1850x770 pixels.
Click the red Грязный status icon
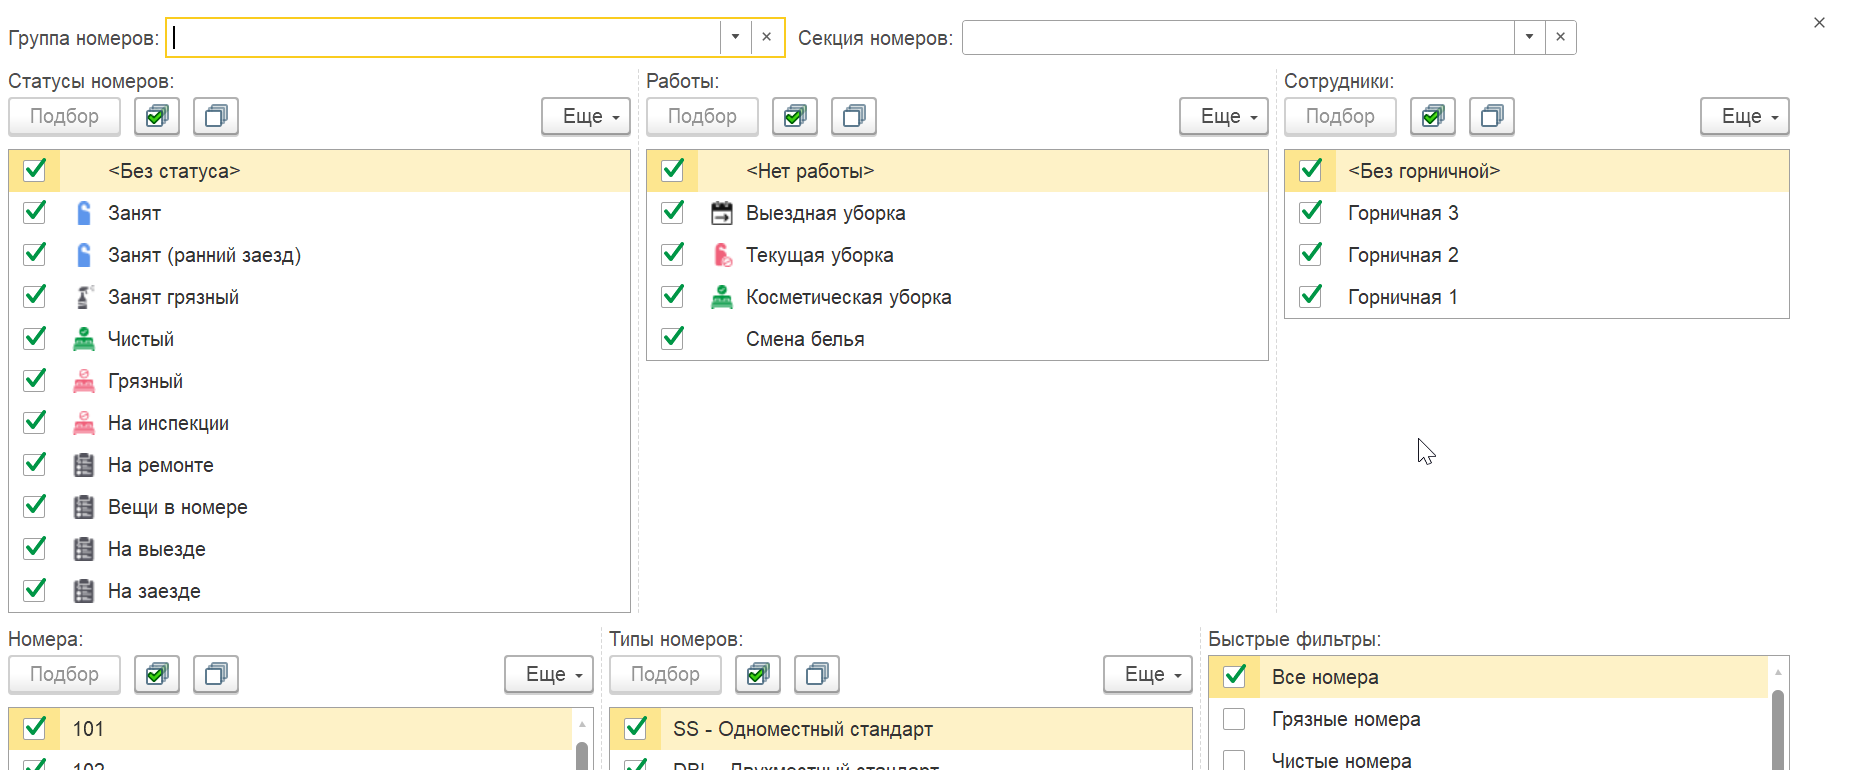84,381
